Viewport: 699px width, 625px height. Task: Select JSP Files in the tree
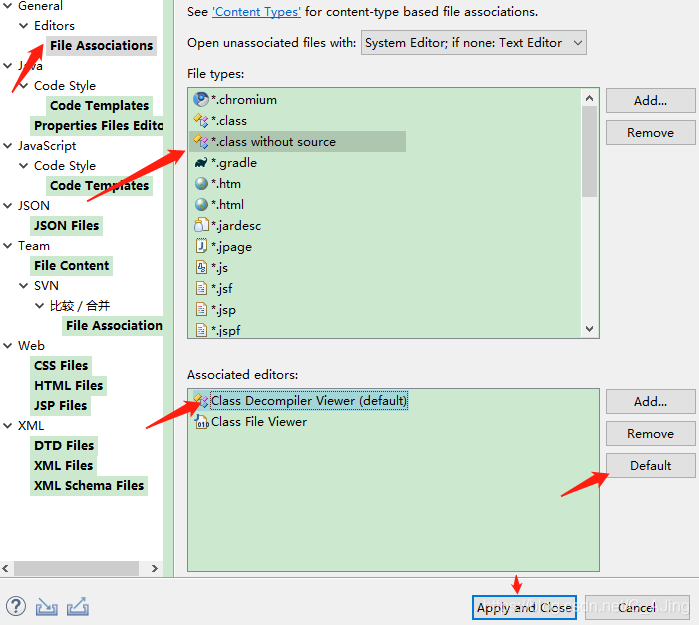point(61,405)
